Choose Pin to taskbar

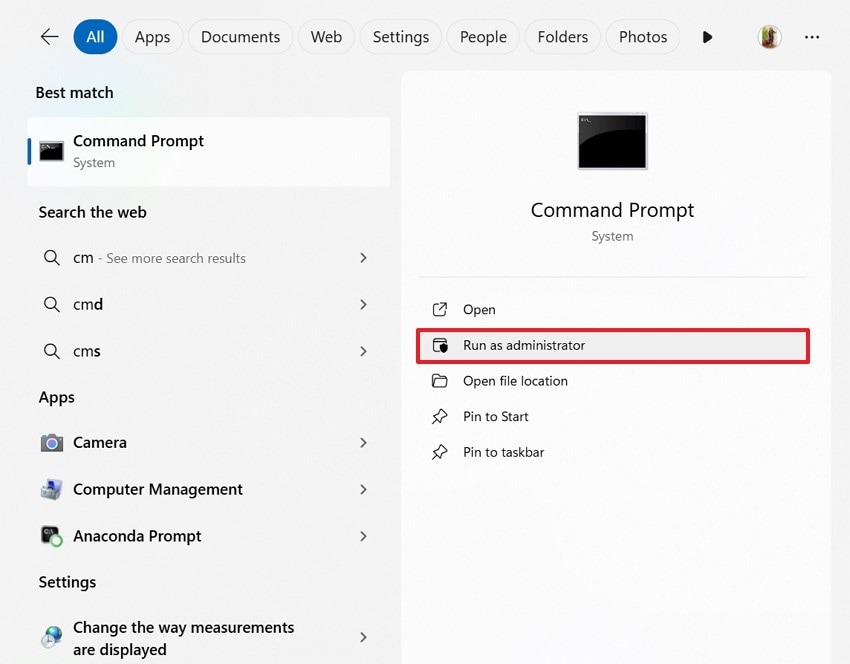click(613, 452)
